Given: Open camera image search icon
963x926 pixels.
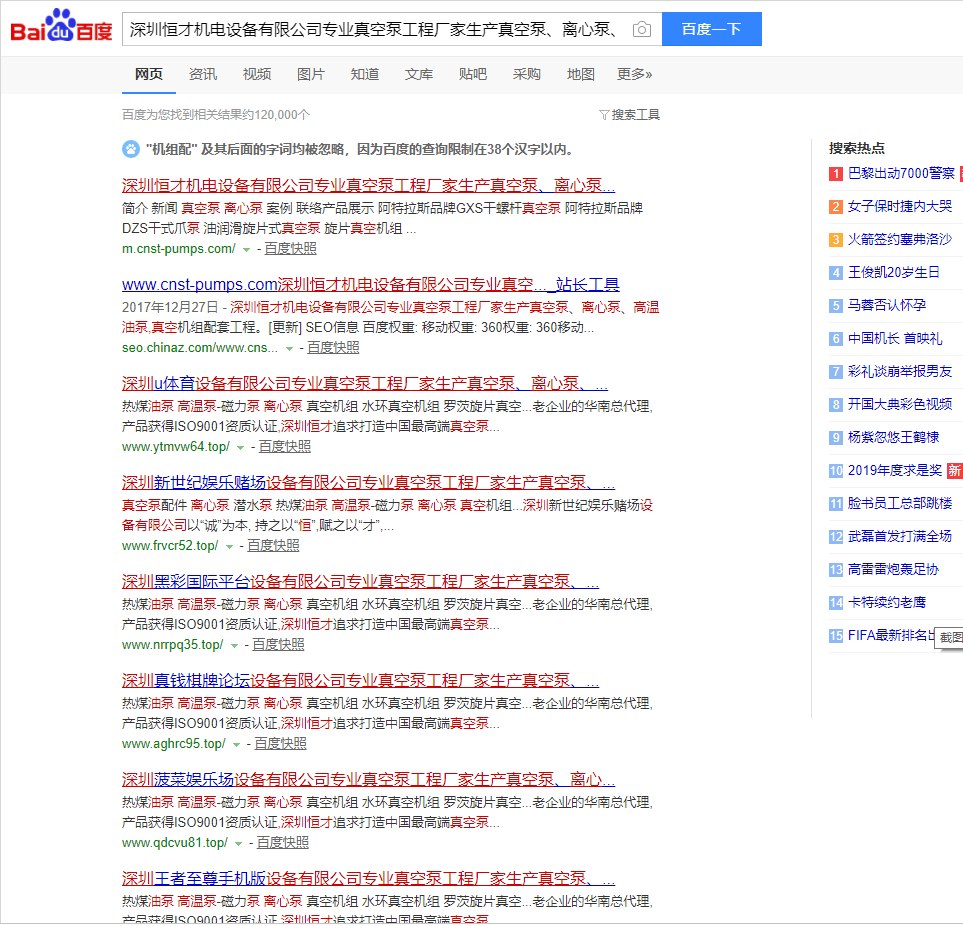Looking at the screenshot, I should coord(641,29).
